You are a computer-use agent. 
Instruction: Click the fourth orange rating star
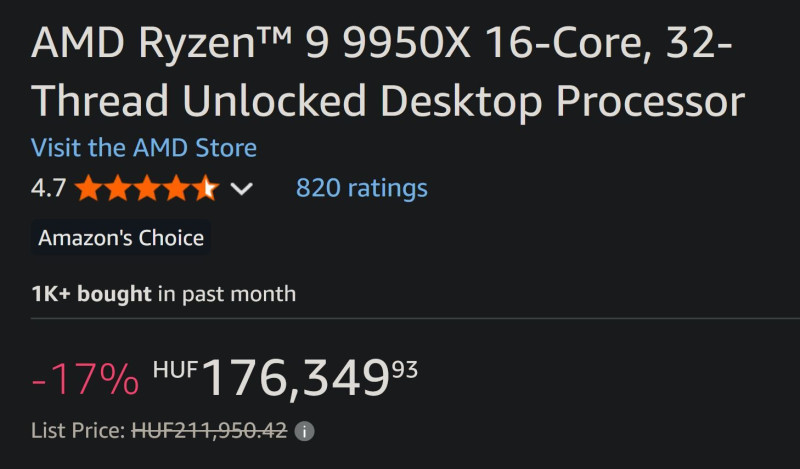177,188
